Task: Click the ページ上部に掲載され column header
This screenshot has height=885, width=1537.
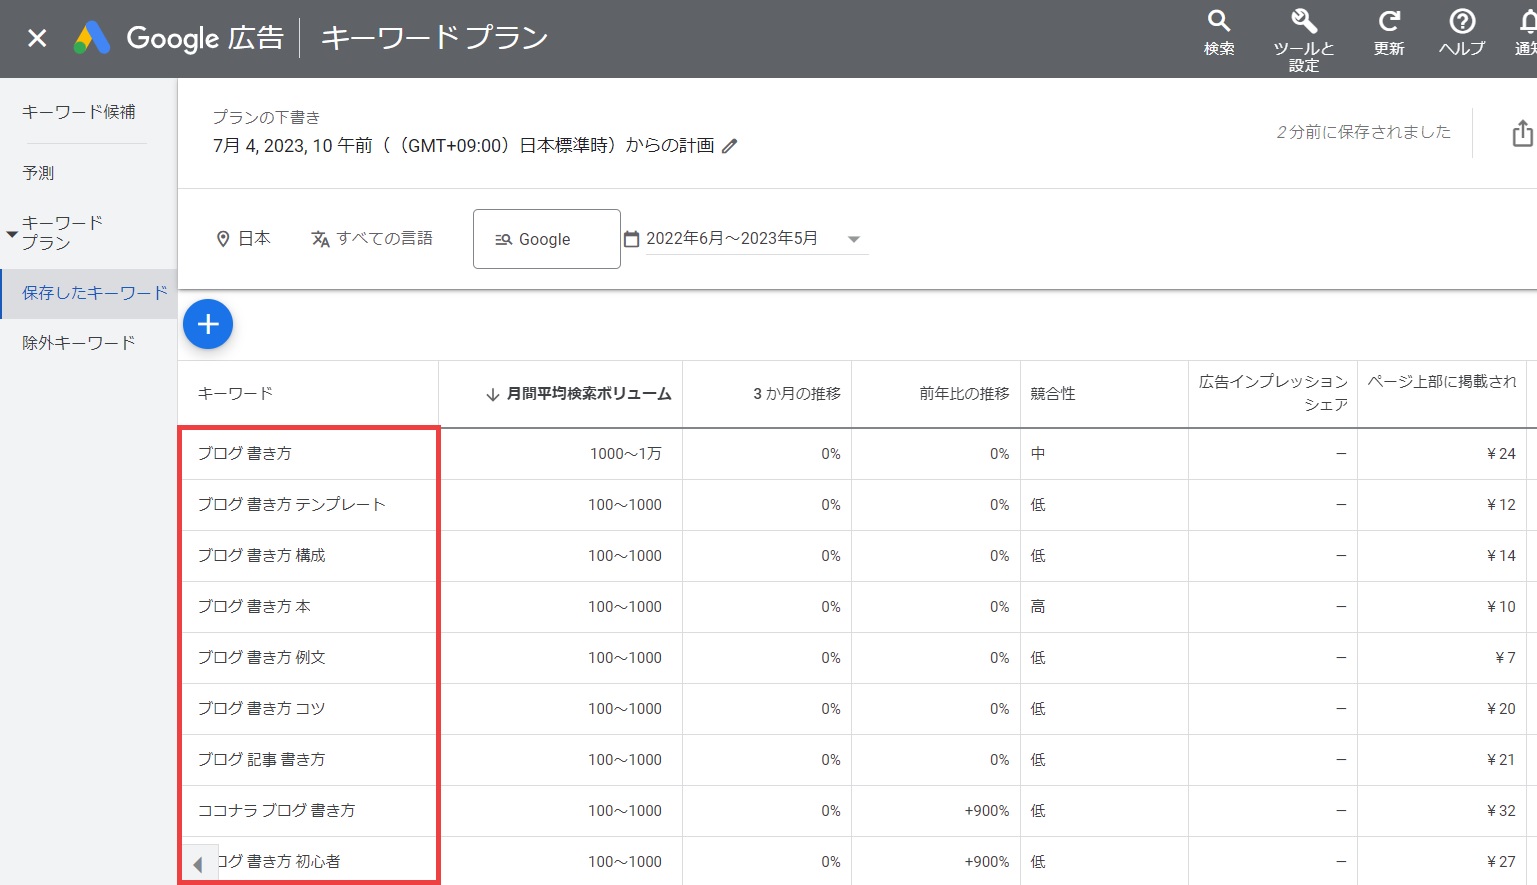Action: point(1442,382)
